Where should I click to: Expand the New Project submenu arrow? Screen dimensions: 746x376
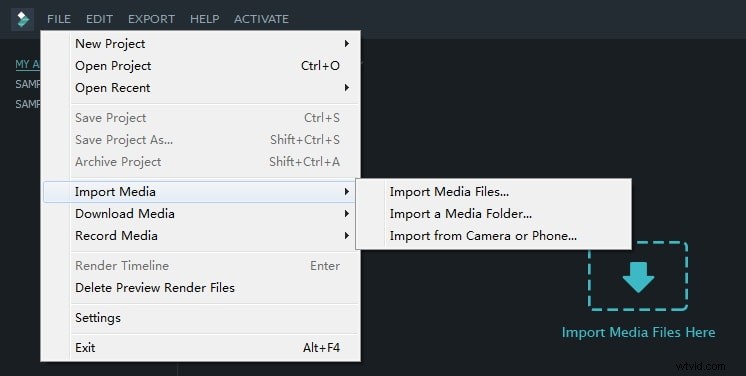click(x=347, y=44)
